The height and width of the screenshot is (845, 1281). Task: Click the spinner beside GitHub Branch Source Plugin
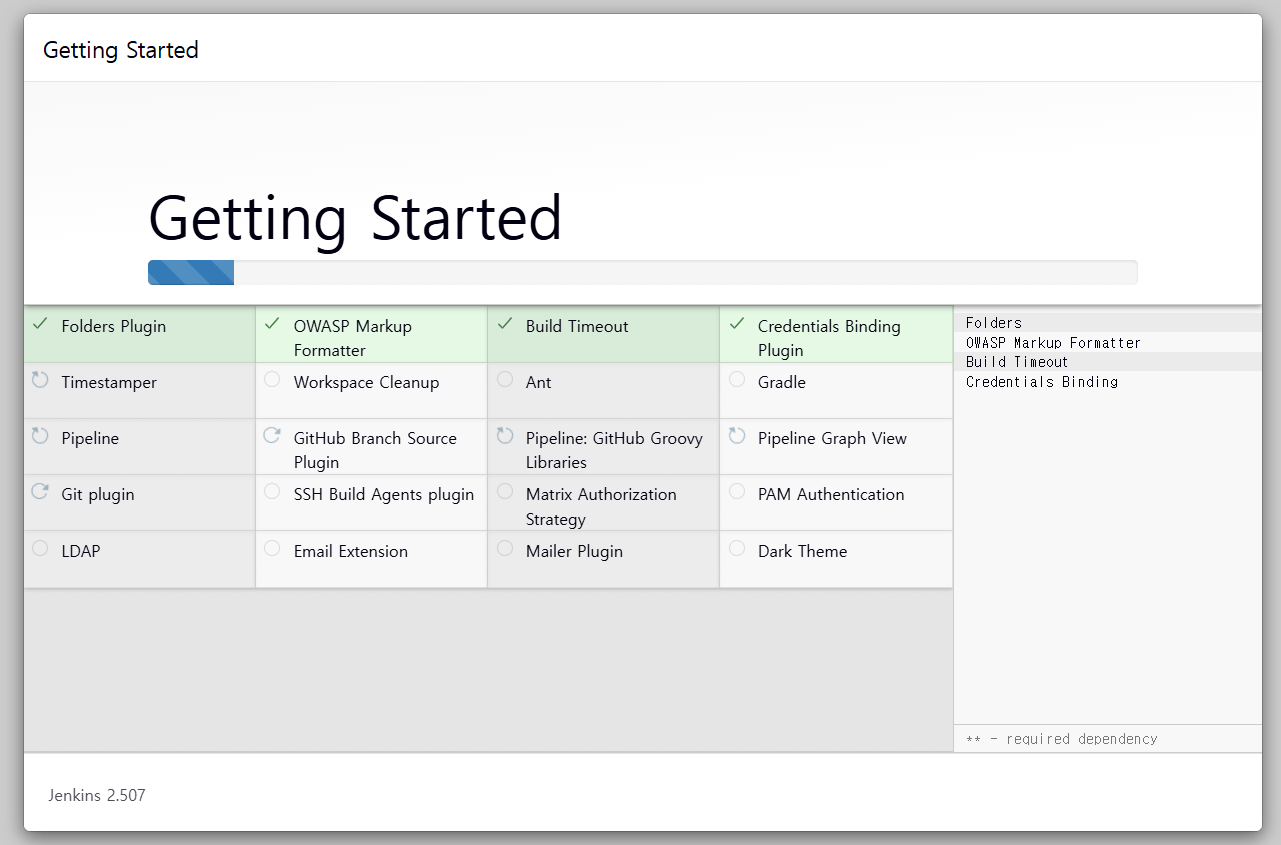[x=272, y=436]
